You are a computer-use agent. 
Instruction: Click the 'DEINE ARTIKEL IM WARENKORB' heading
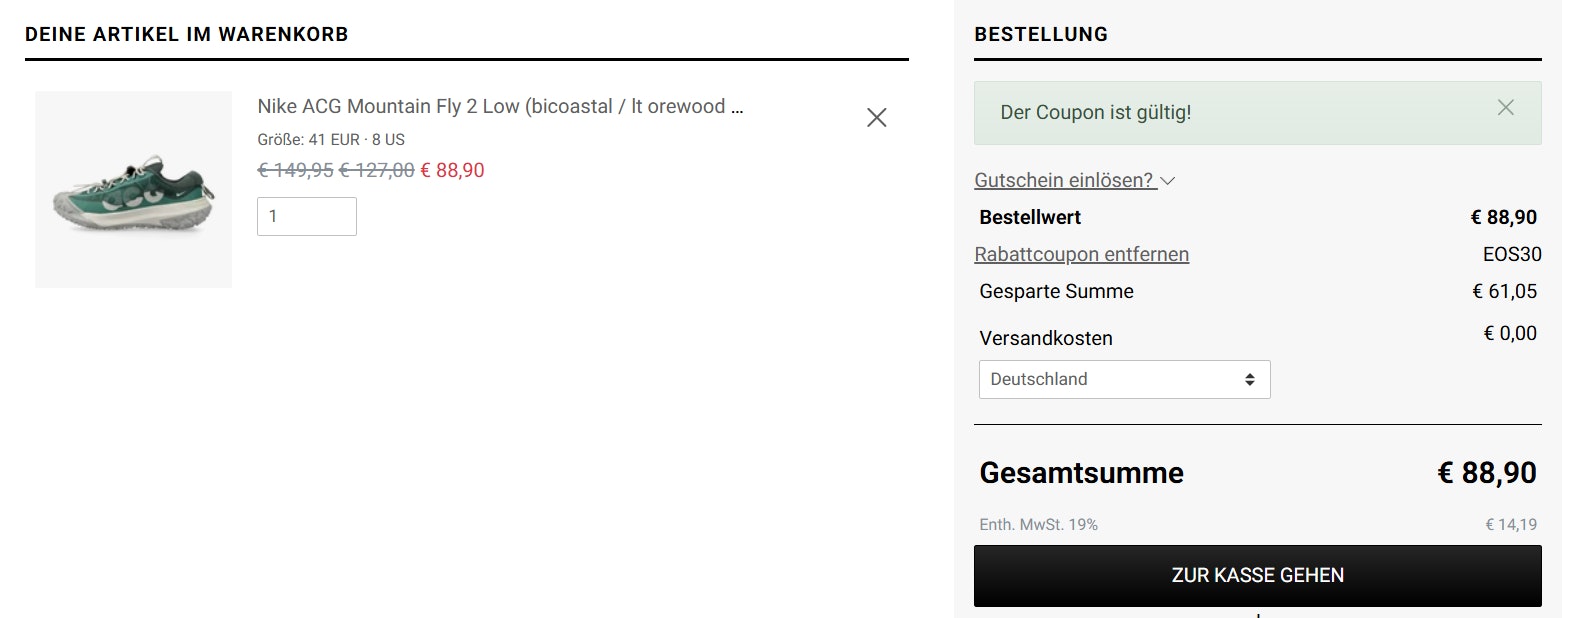click(187, 35)
